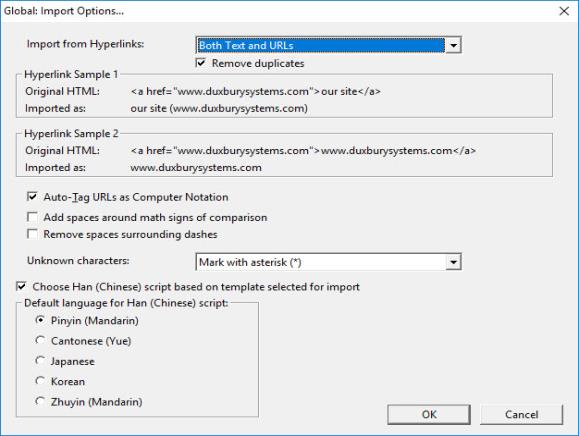Image resolution: width=579 pixels, height=436 pixels.
Task: Confirm with the OK button
Action: pos(429,414)
